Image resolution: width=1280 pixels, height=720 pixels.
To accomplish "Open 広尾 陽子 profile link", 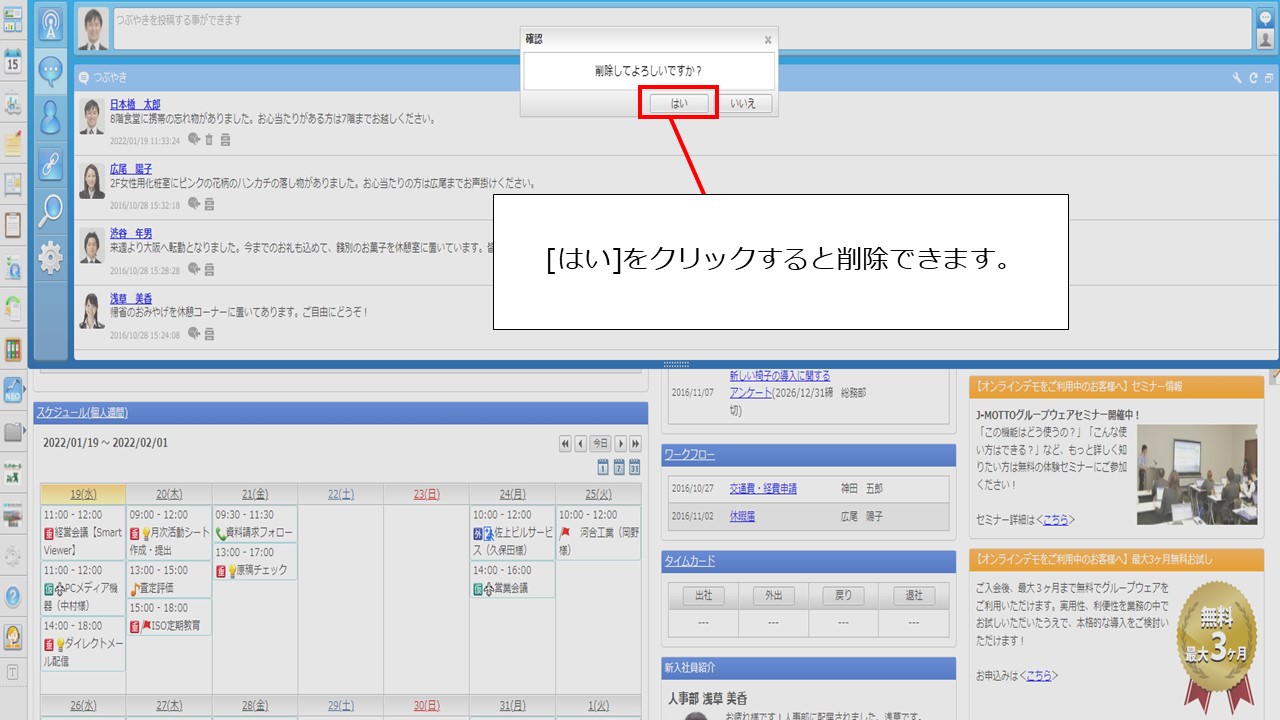I will [131, 169].
